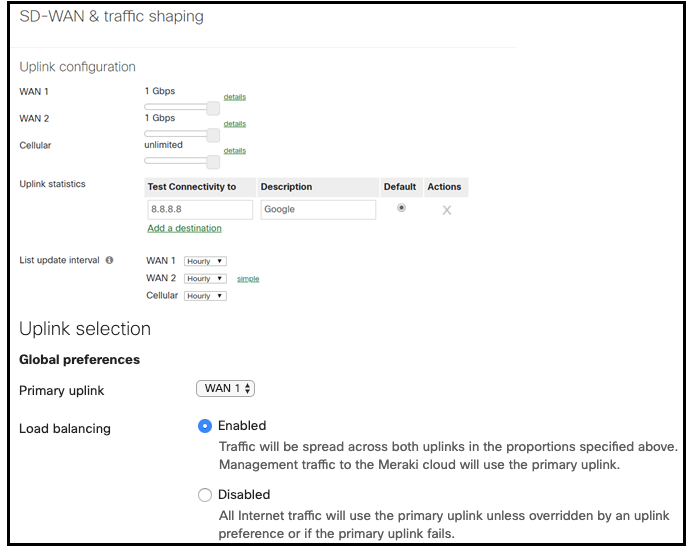Click the WAN 1 details link
690x547 pixels.
click(235, 97)
